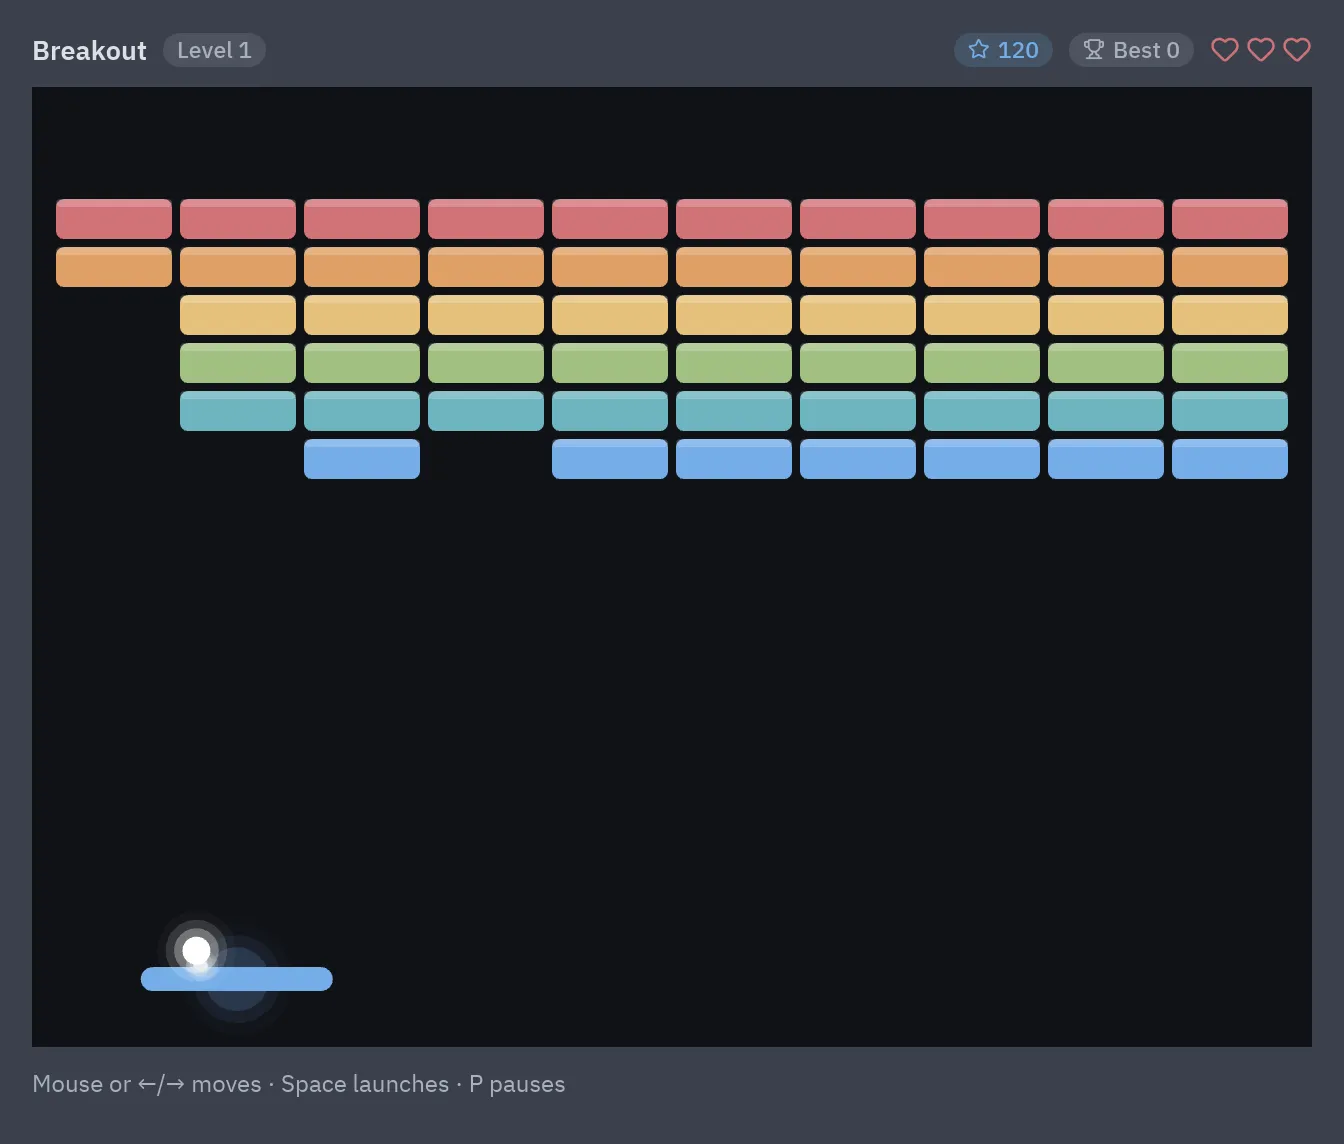1344x1144 pixels.
Task: Click the leftmost yellow brick
Action: coord(238,315)
